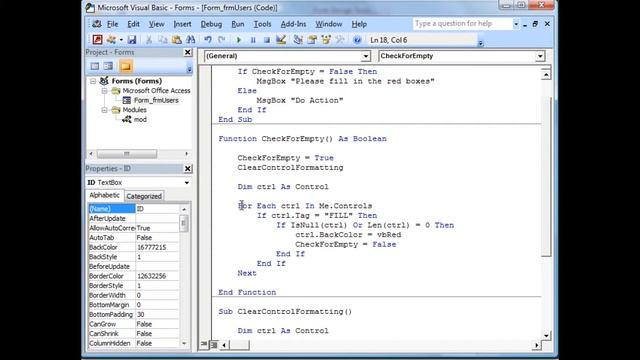The height and width of the screenshot is (360, 640).
Task: Run the code with the green play icon
Action: tap(239, 40)
